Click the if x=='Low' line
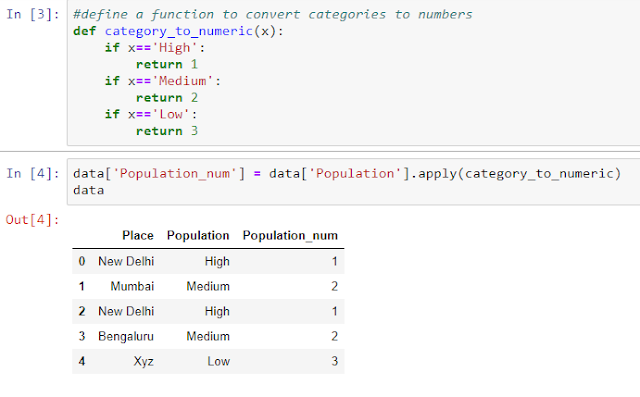 tap(151, 114)
